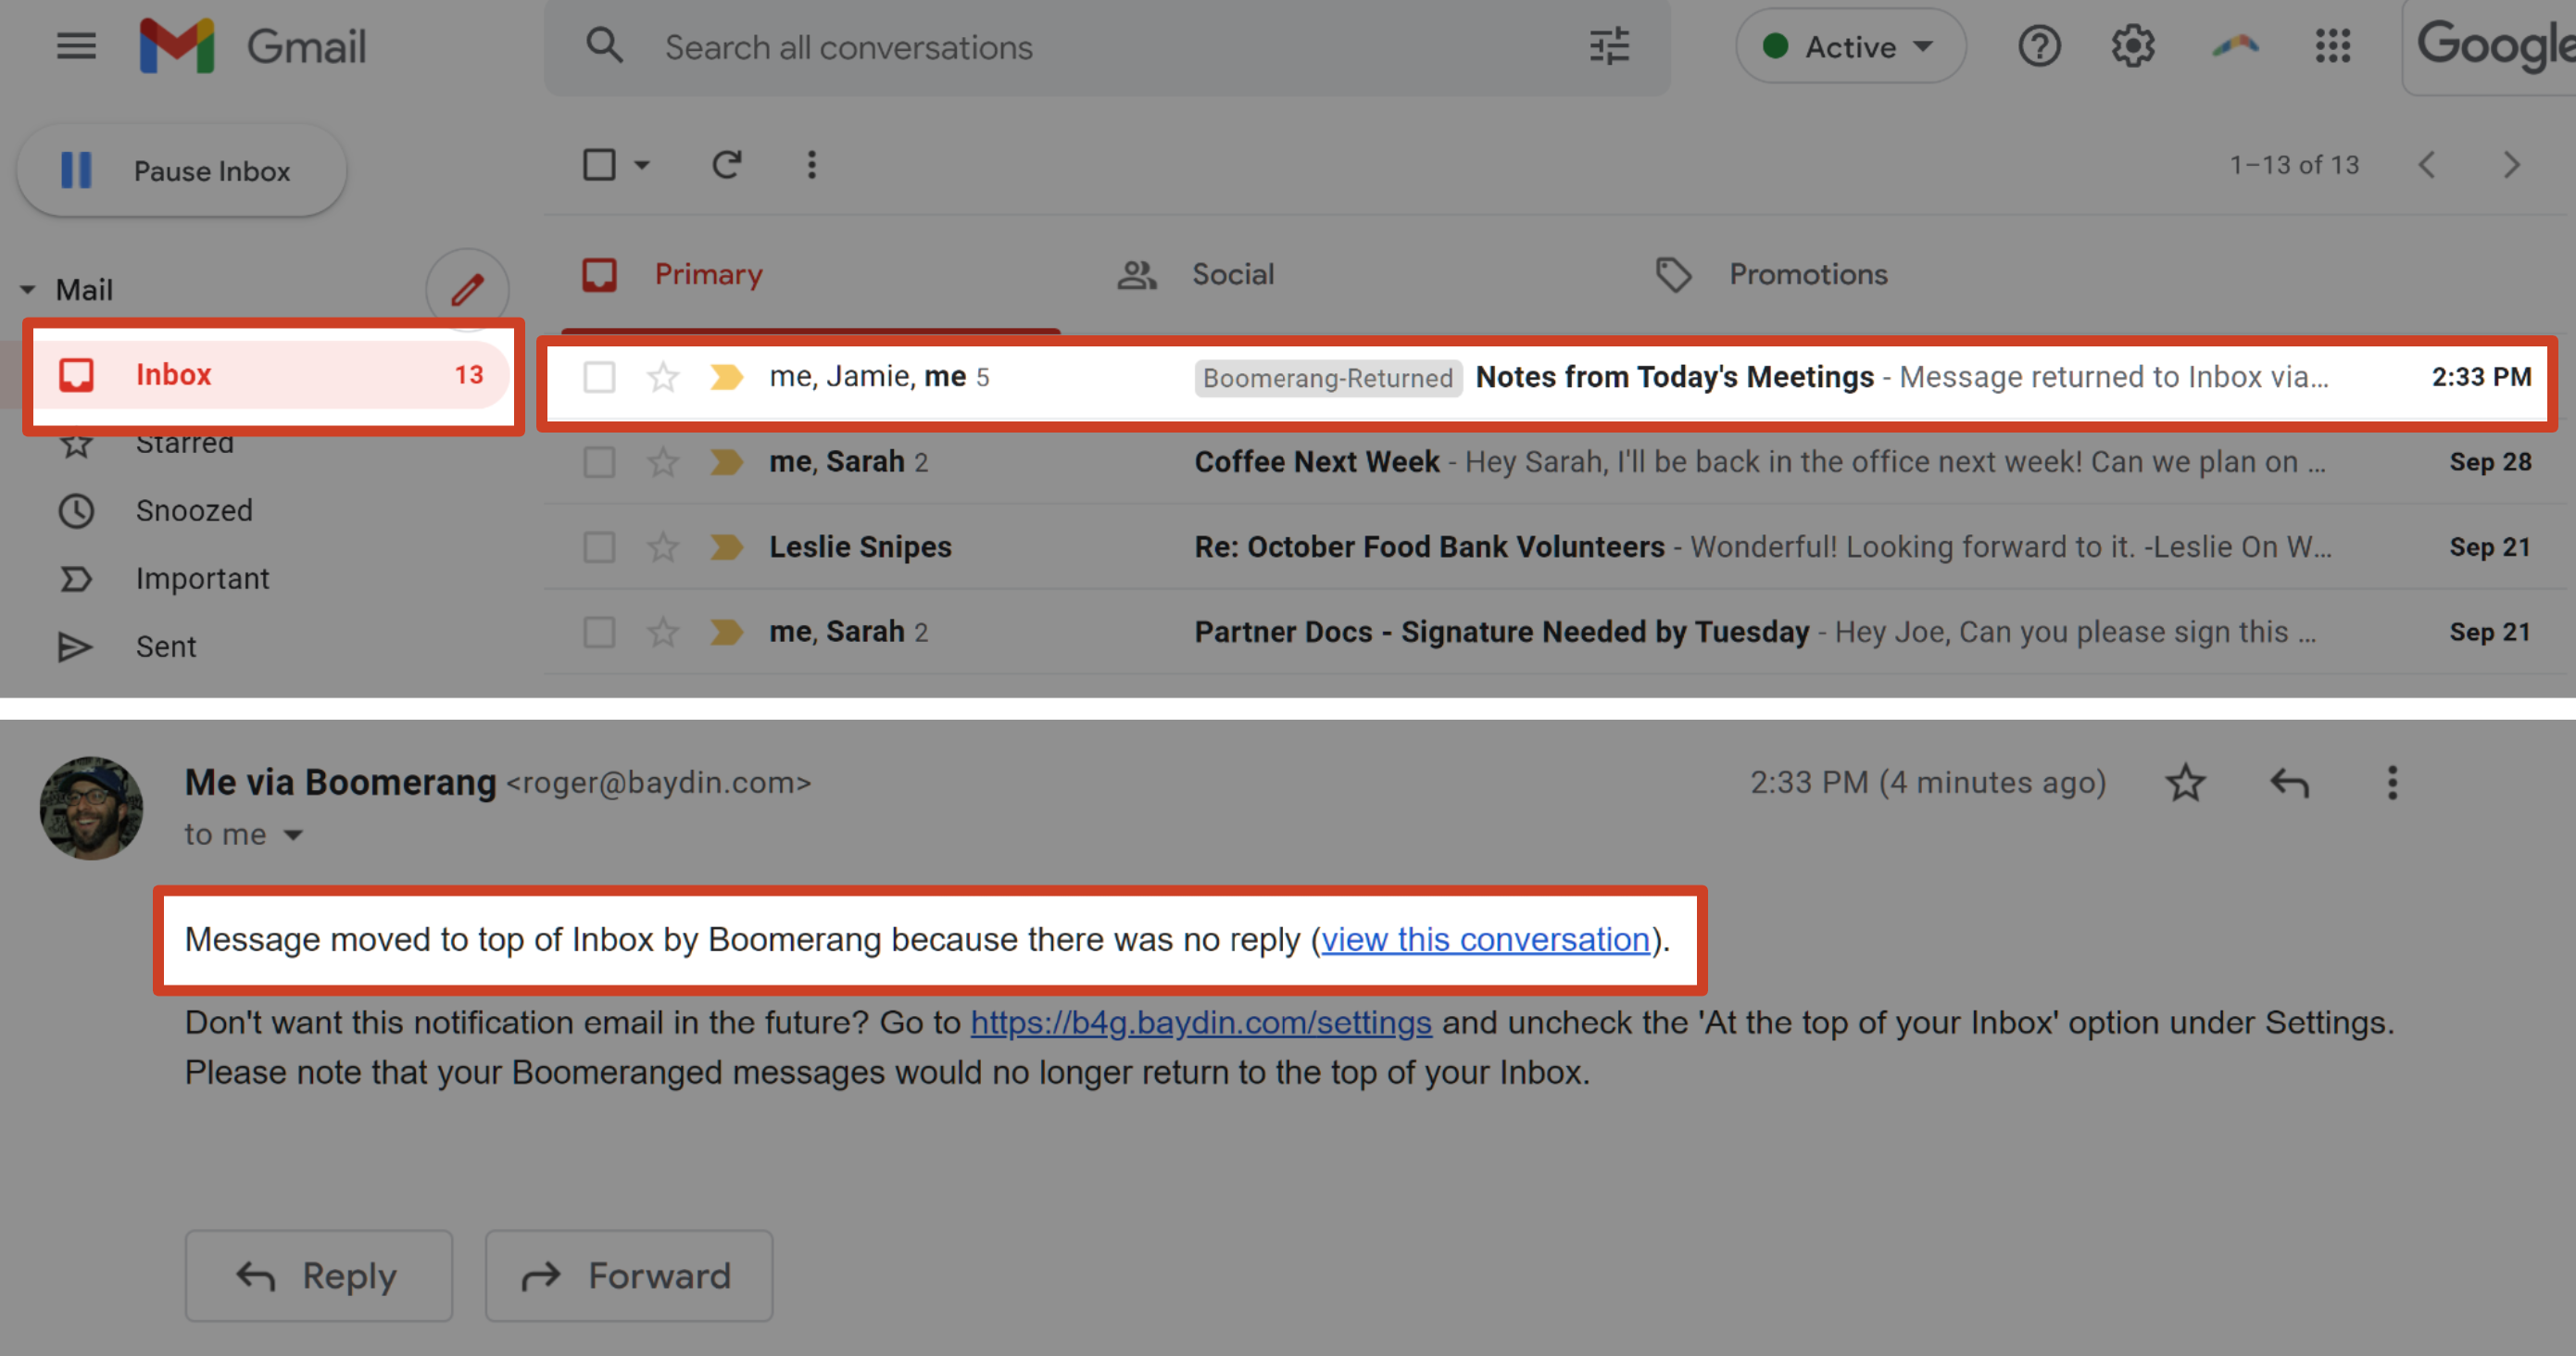Focus the Search all conversations field
The height and width of the screenshot is (1356, 2576).
click(x=1107, y=47)
